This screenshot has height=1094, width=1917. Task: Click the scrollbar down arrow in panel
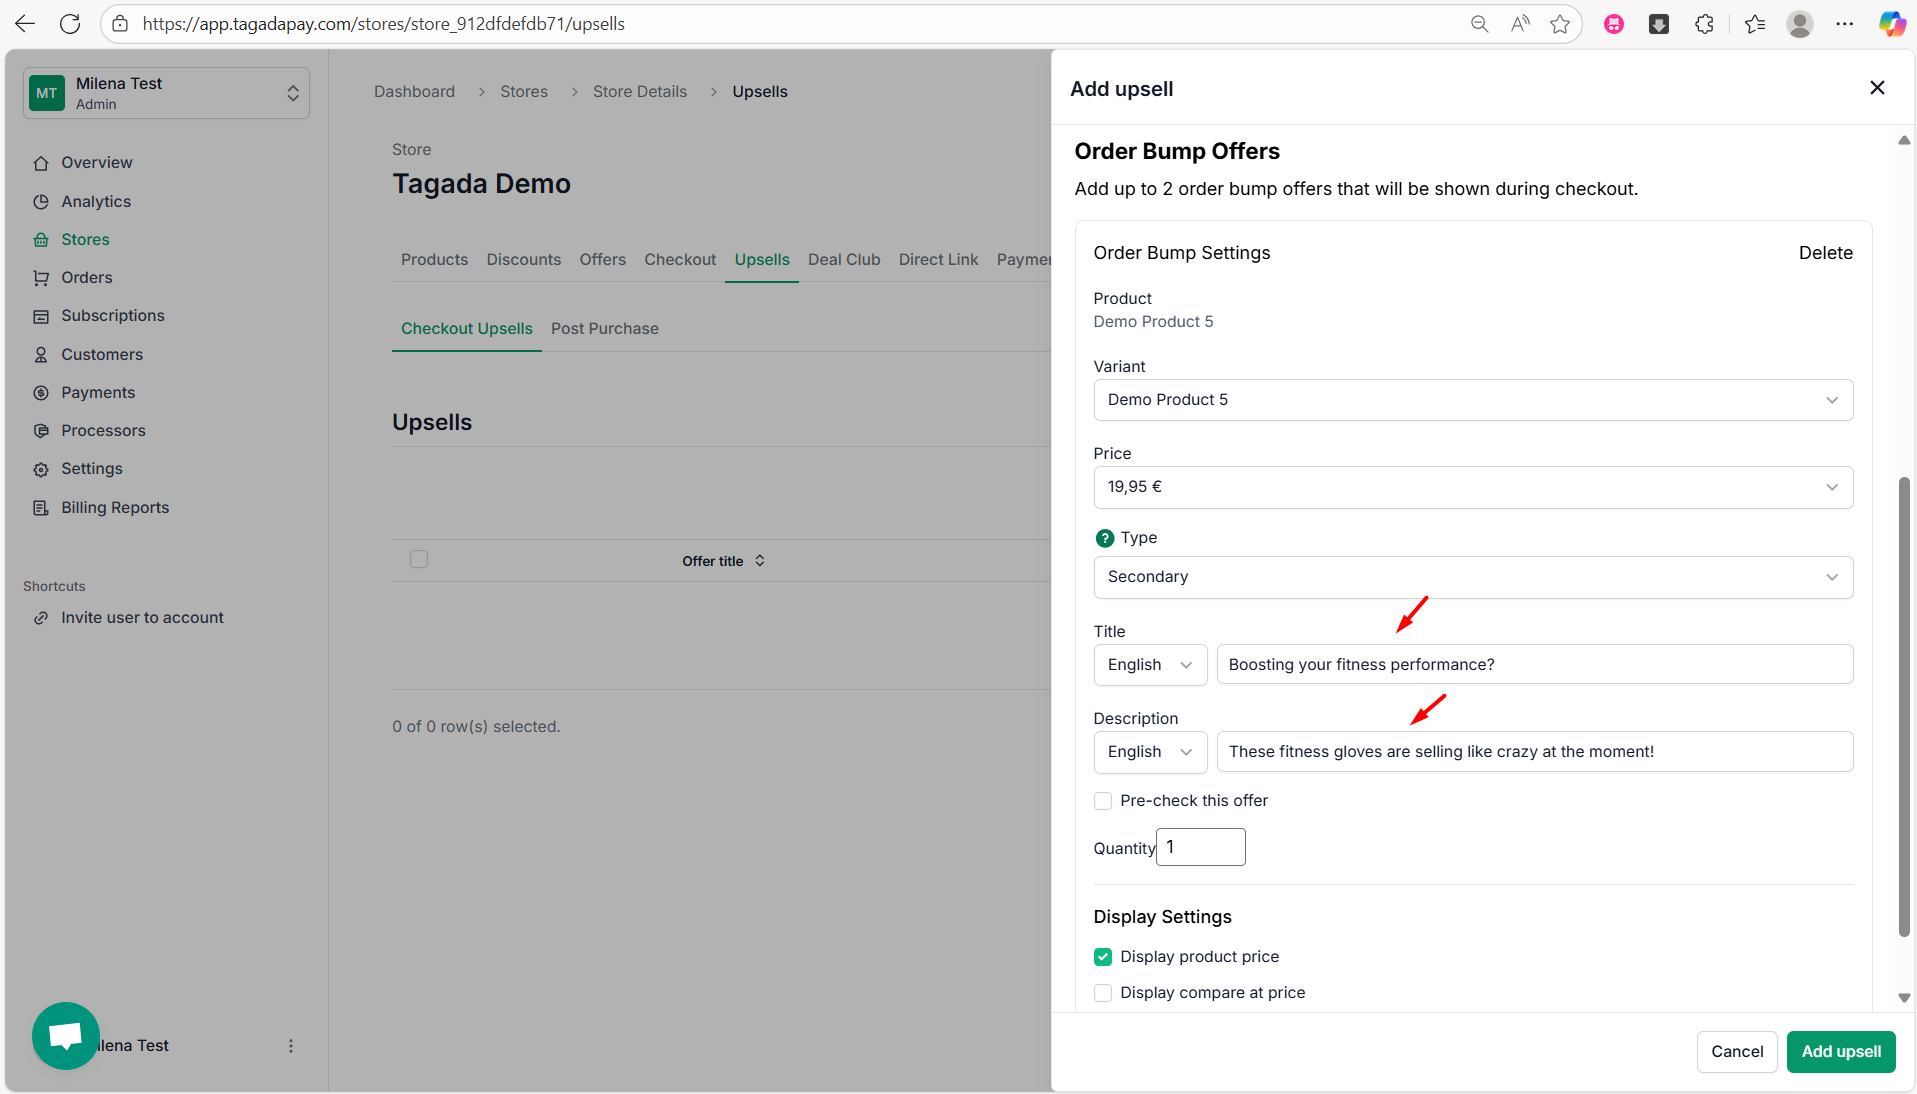[x=1904, y=998]
